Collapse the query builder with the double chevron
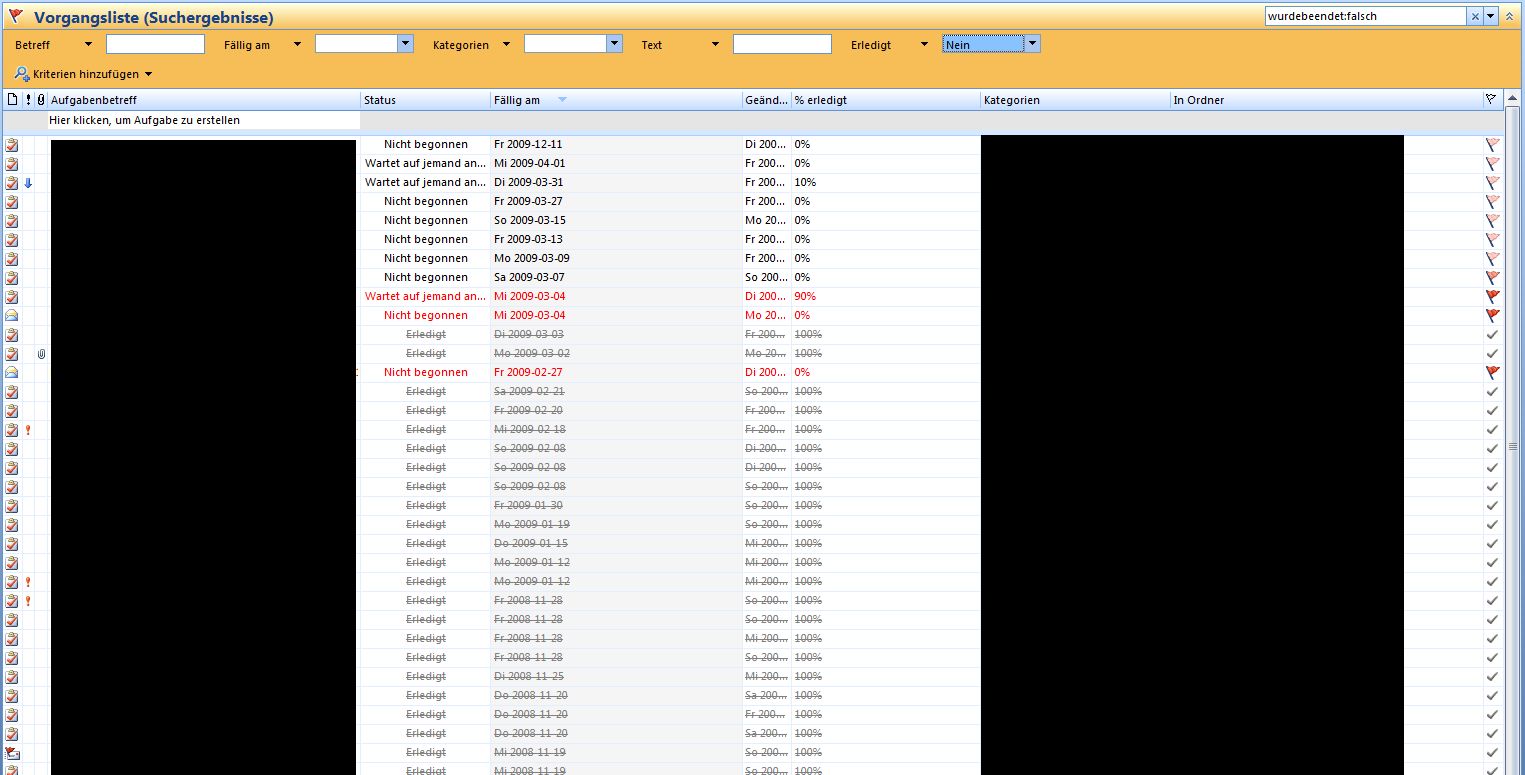This screenshot has width=1525, height=775. click(x=1509, y=17)
